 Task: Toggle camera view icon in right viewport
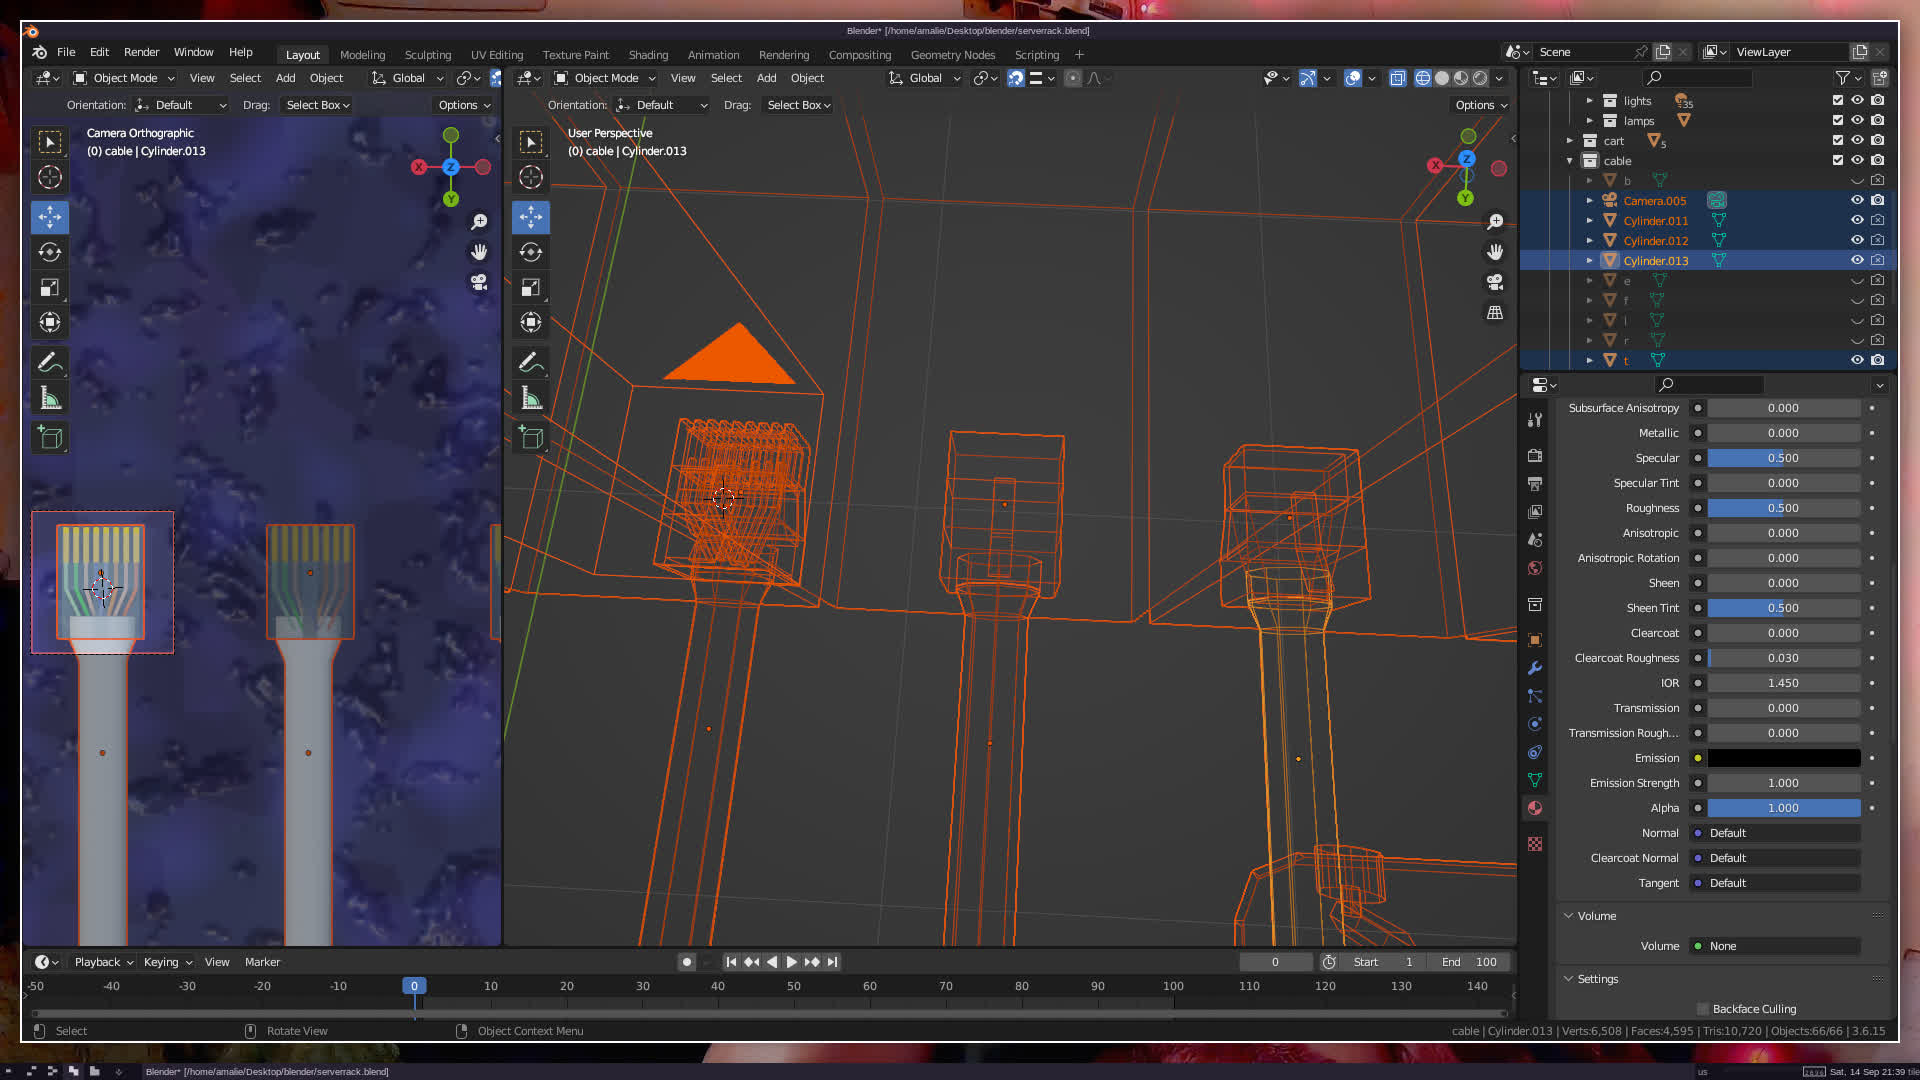point(1495,282)
